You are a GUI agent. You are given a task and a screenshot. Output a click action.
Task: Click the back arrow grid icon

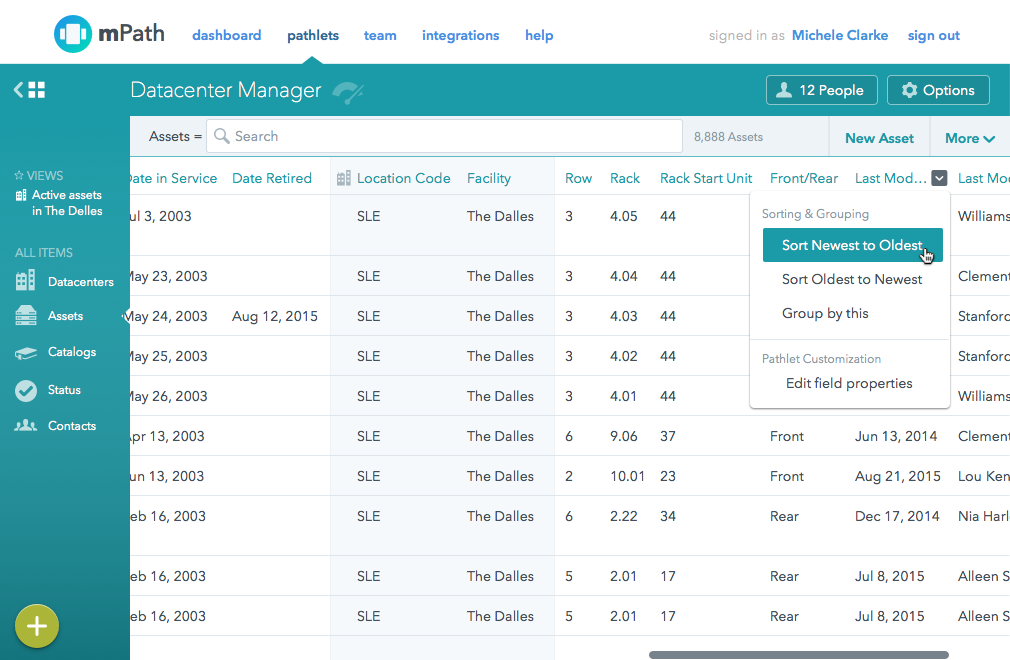tap(30, 90)
